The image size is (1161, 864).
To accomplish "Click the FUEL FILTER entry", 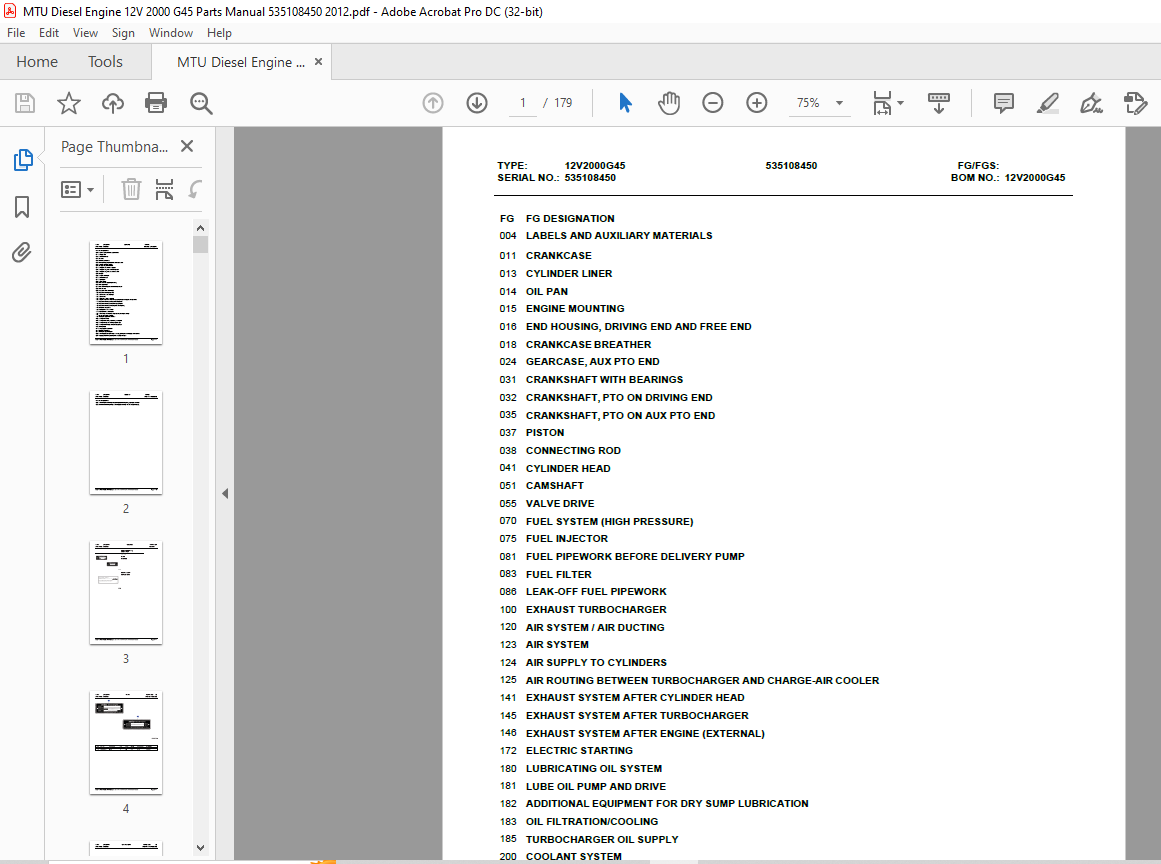I will pyautogui.click(x=558, y=575).
